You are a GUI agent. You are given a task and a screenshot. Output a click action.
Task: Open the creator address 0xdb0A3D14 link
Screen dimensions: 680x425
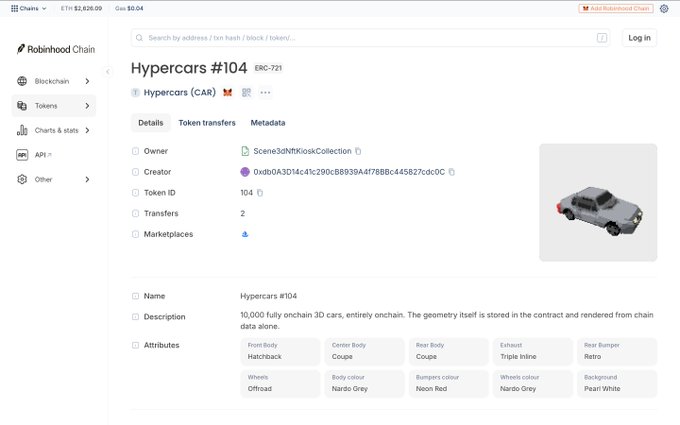click(349, 172)
